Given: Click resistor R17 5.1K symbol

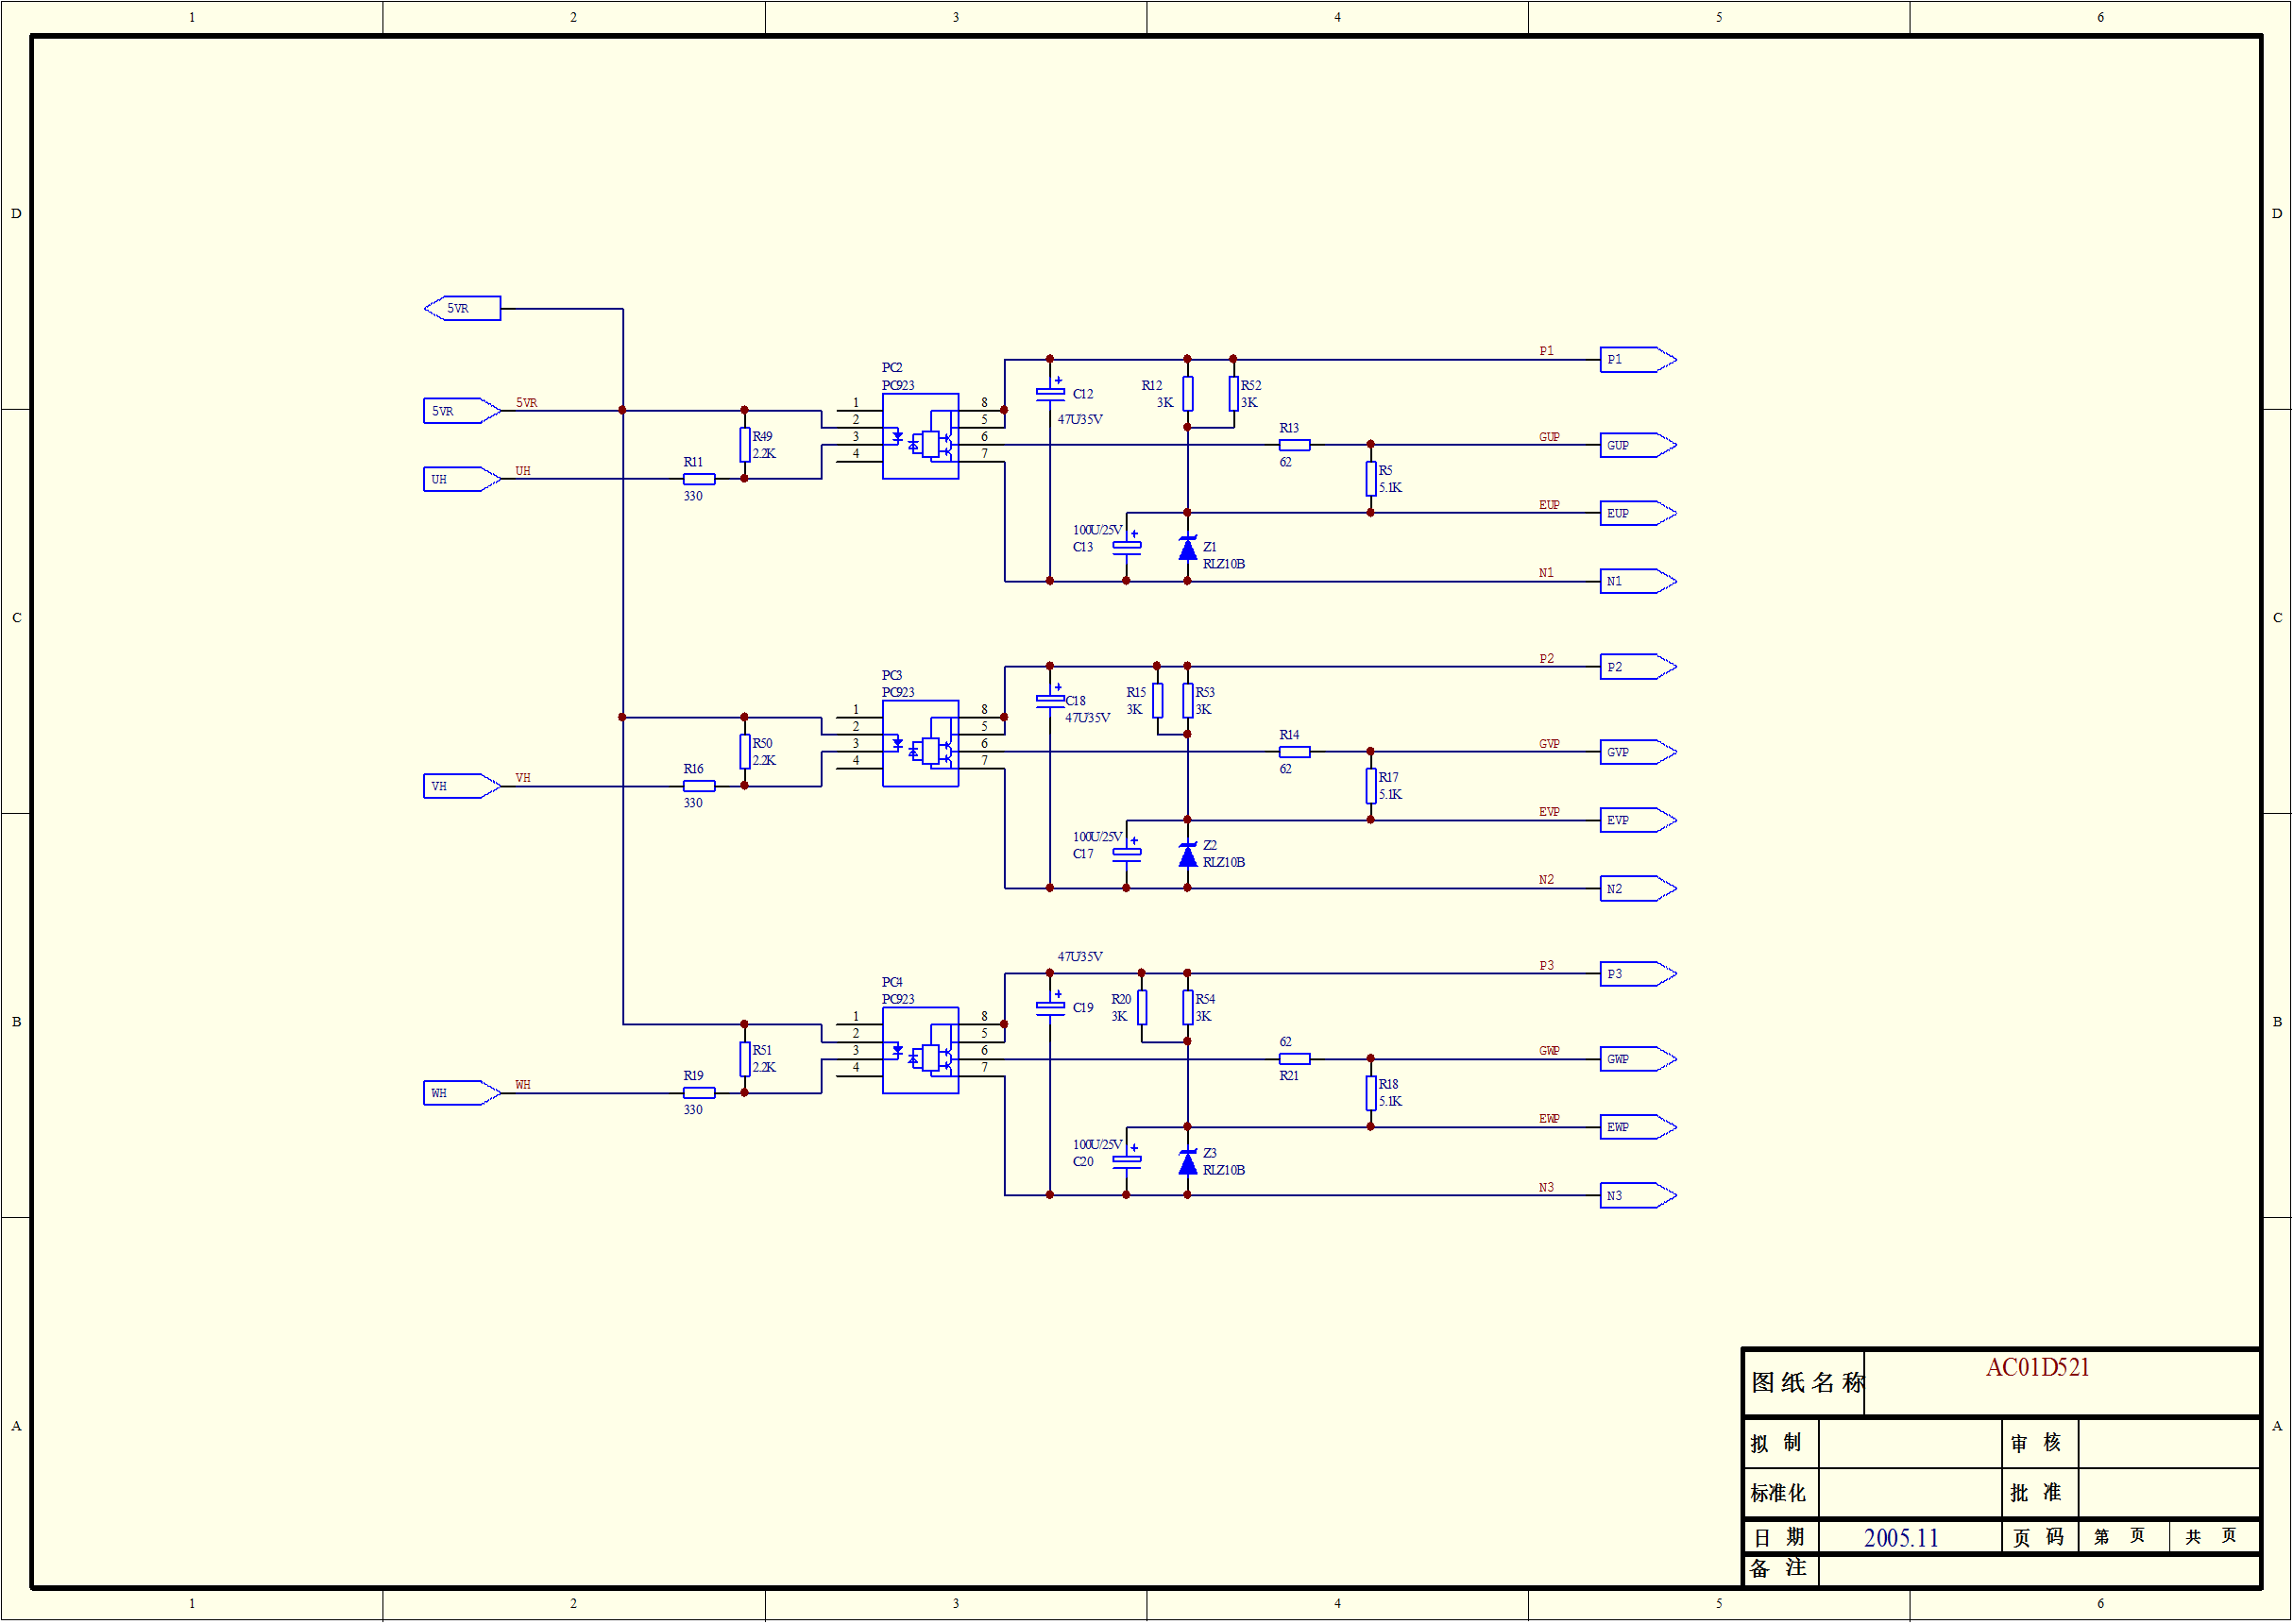Looking at the screenshot, I should [1371, 786].
